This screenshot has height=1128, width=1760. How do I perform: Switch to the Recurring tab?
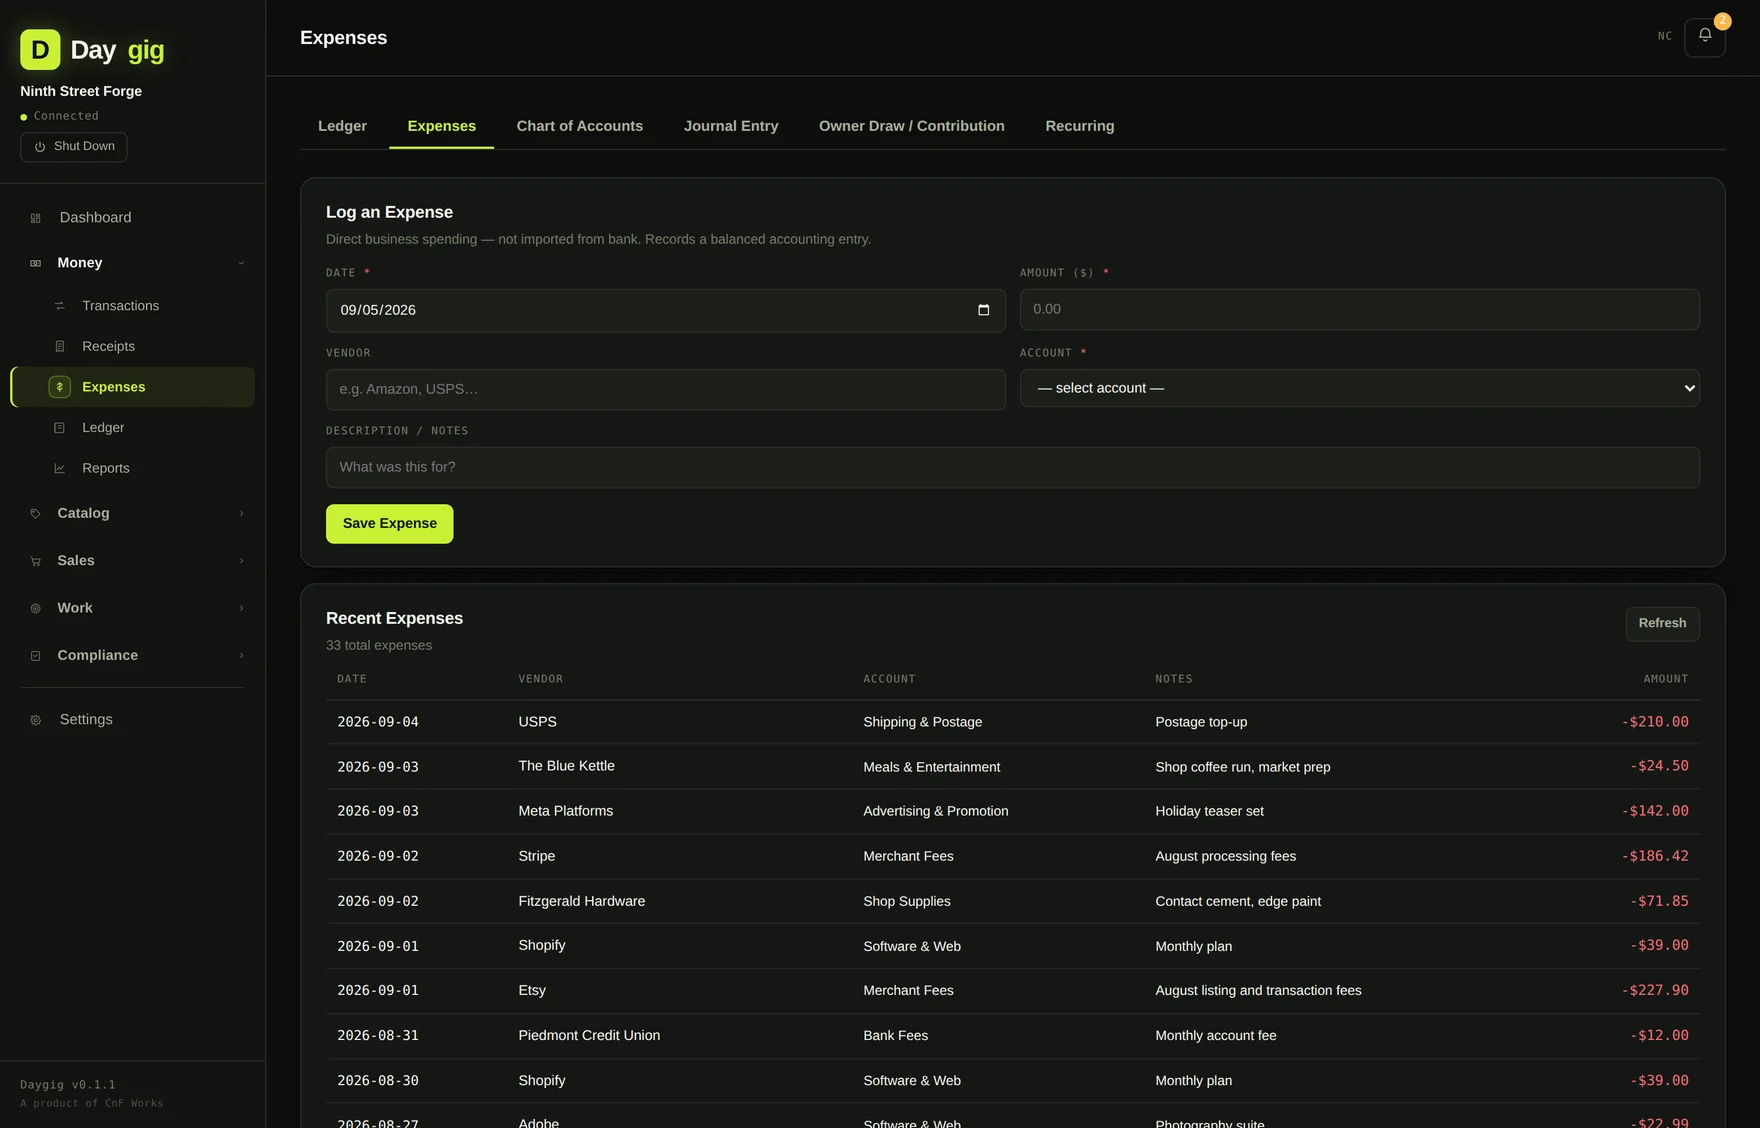(x=1079, y=126)
